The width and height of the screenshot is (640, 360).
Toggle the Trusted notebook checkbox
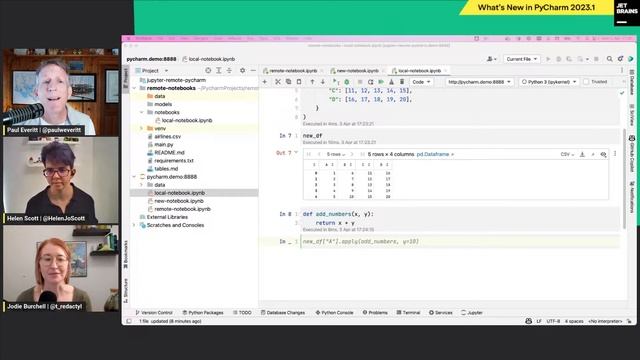pyautogui.click(x=587, y=82)
